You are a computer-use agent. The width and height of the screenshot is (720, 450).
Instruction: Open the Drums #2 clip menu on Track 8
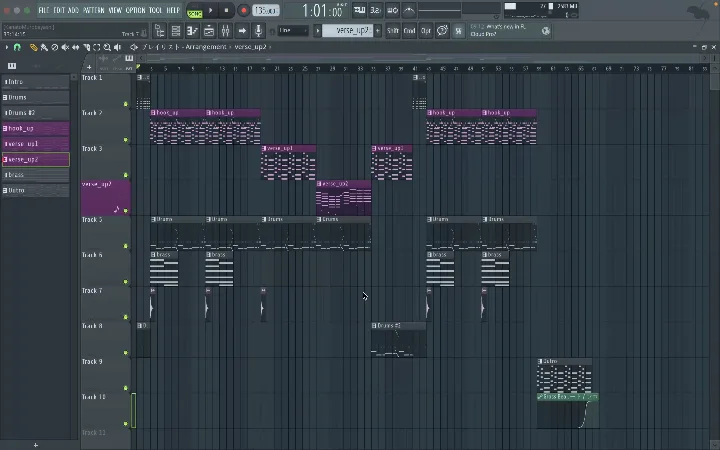(x=374, y=326)
